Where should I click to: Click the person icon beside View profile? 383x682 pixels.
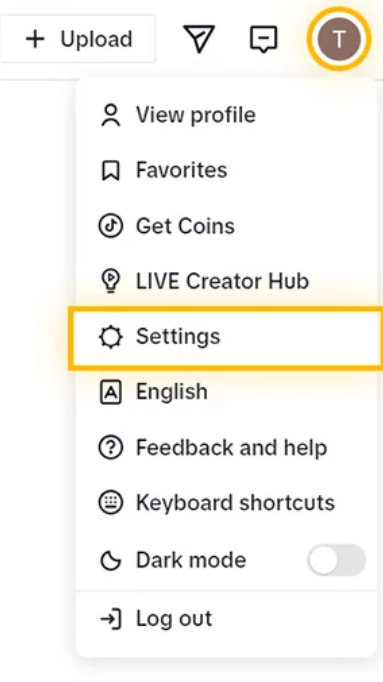click(x=111, y=115)
